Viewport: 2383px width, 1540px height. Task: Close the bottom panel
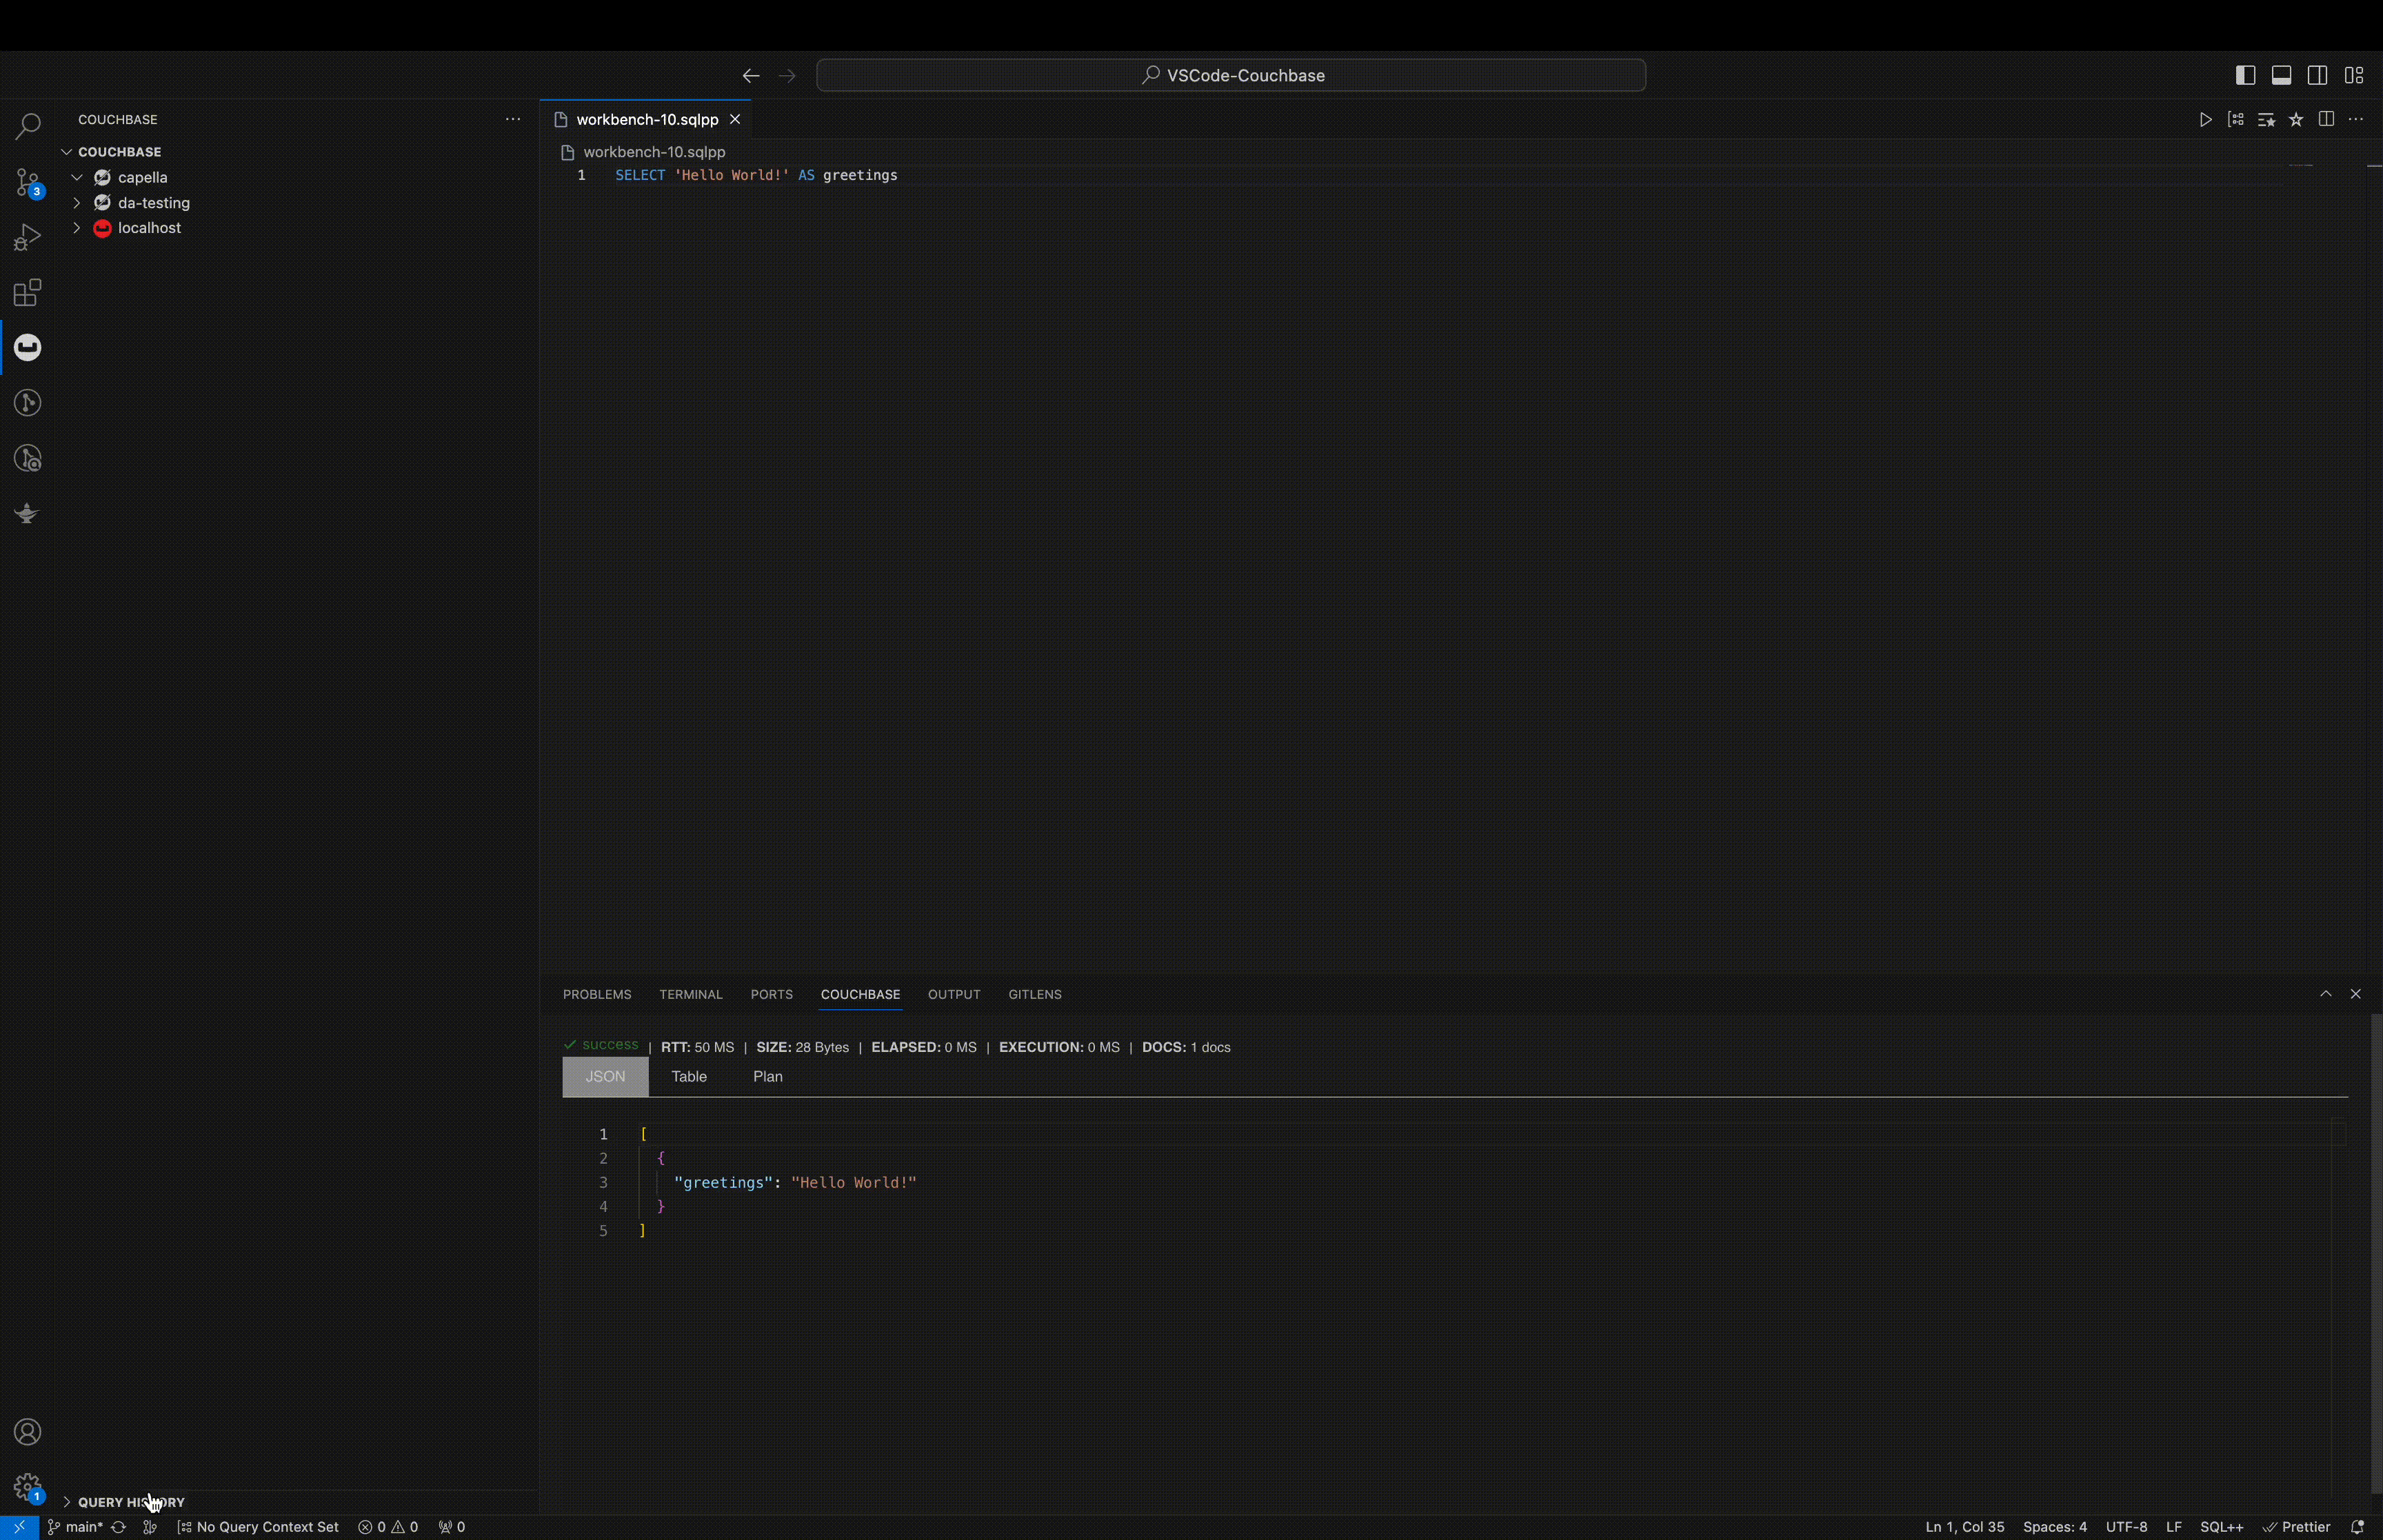pyautogui.click(x=2356, y=993)
